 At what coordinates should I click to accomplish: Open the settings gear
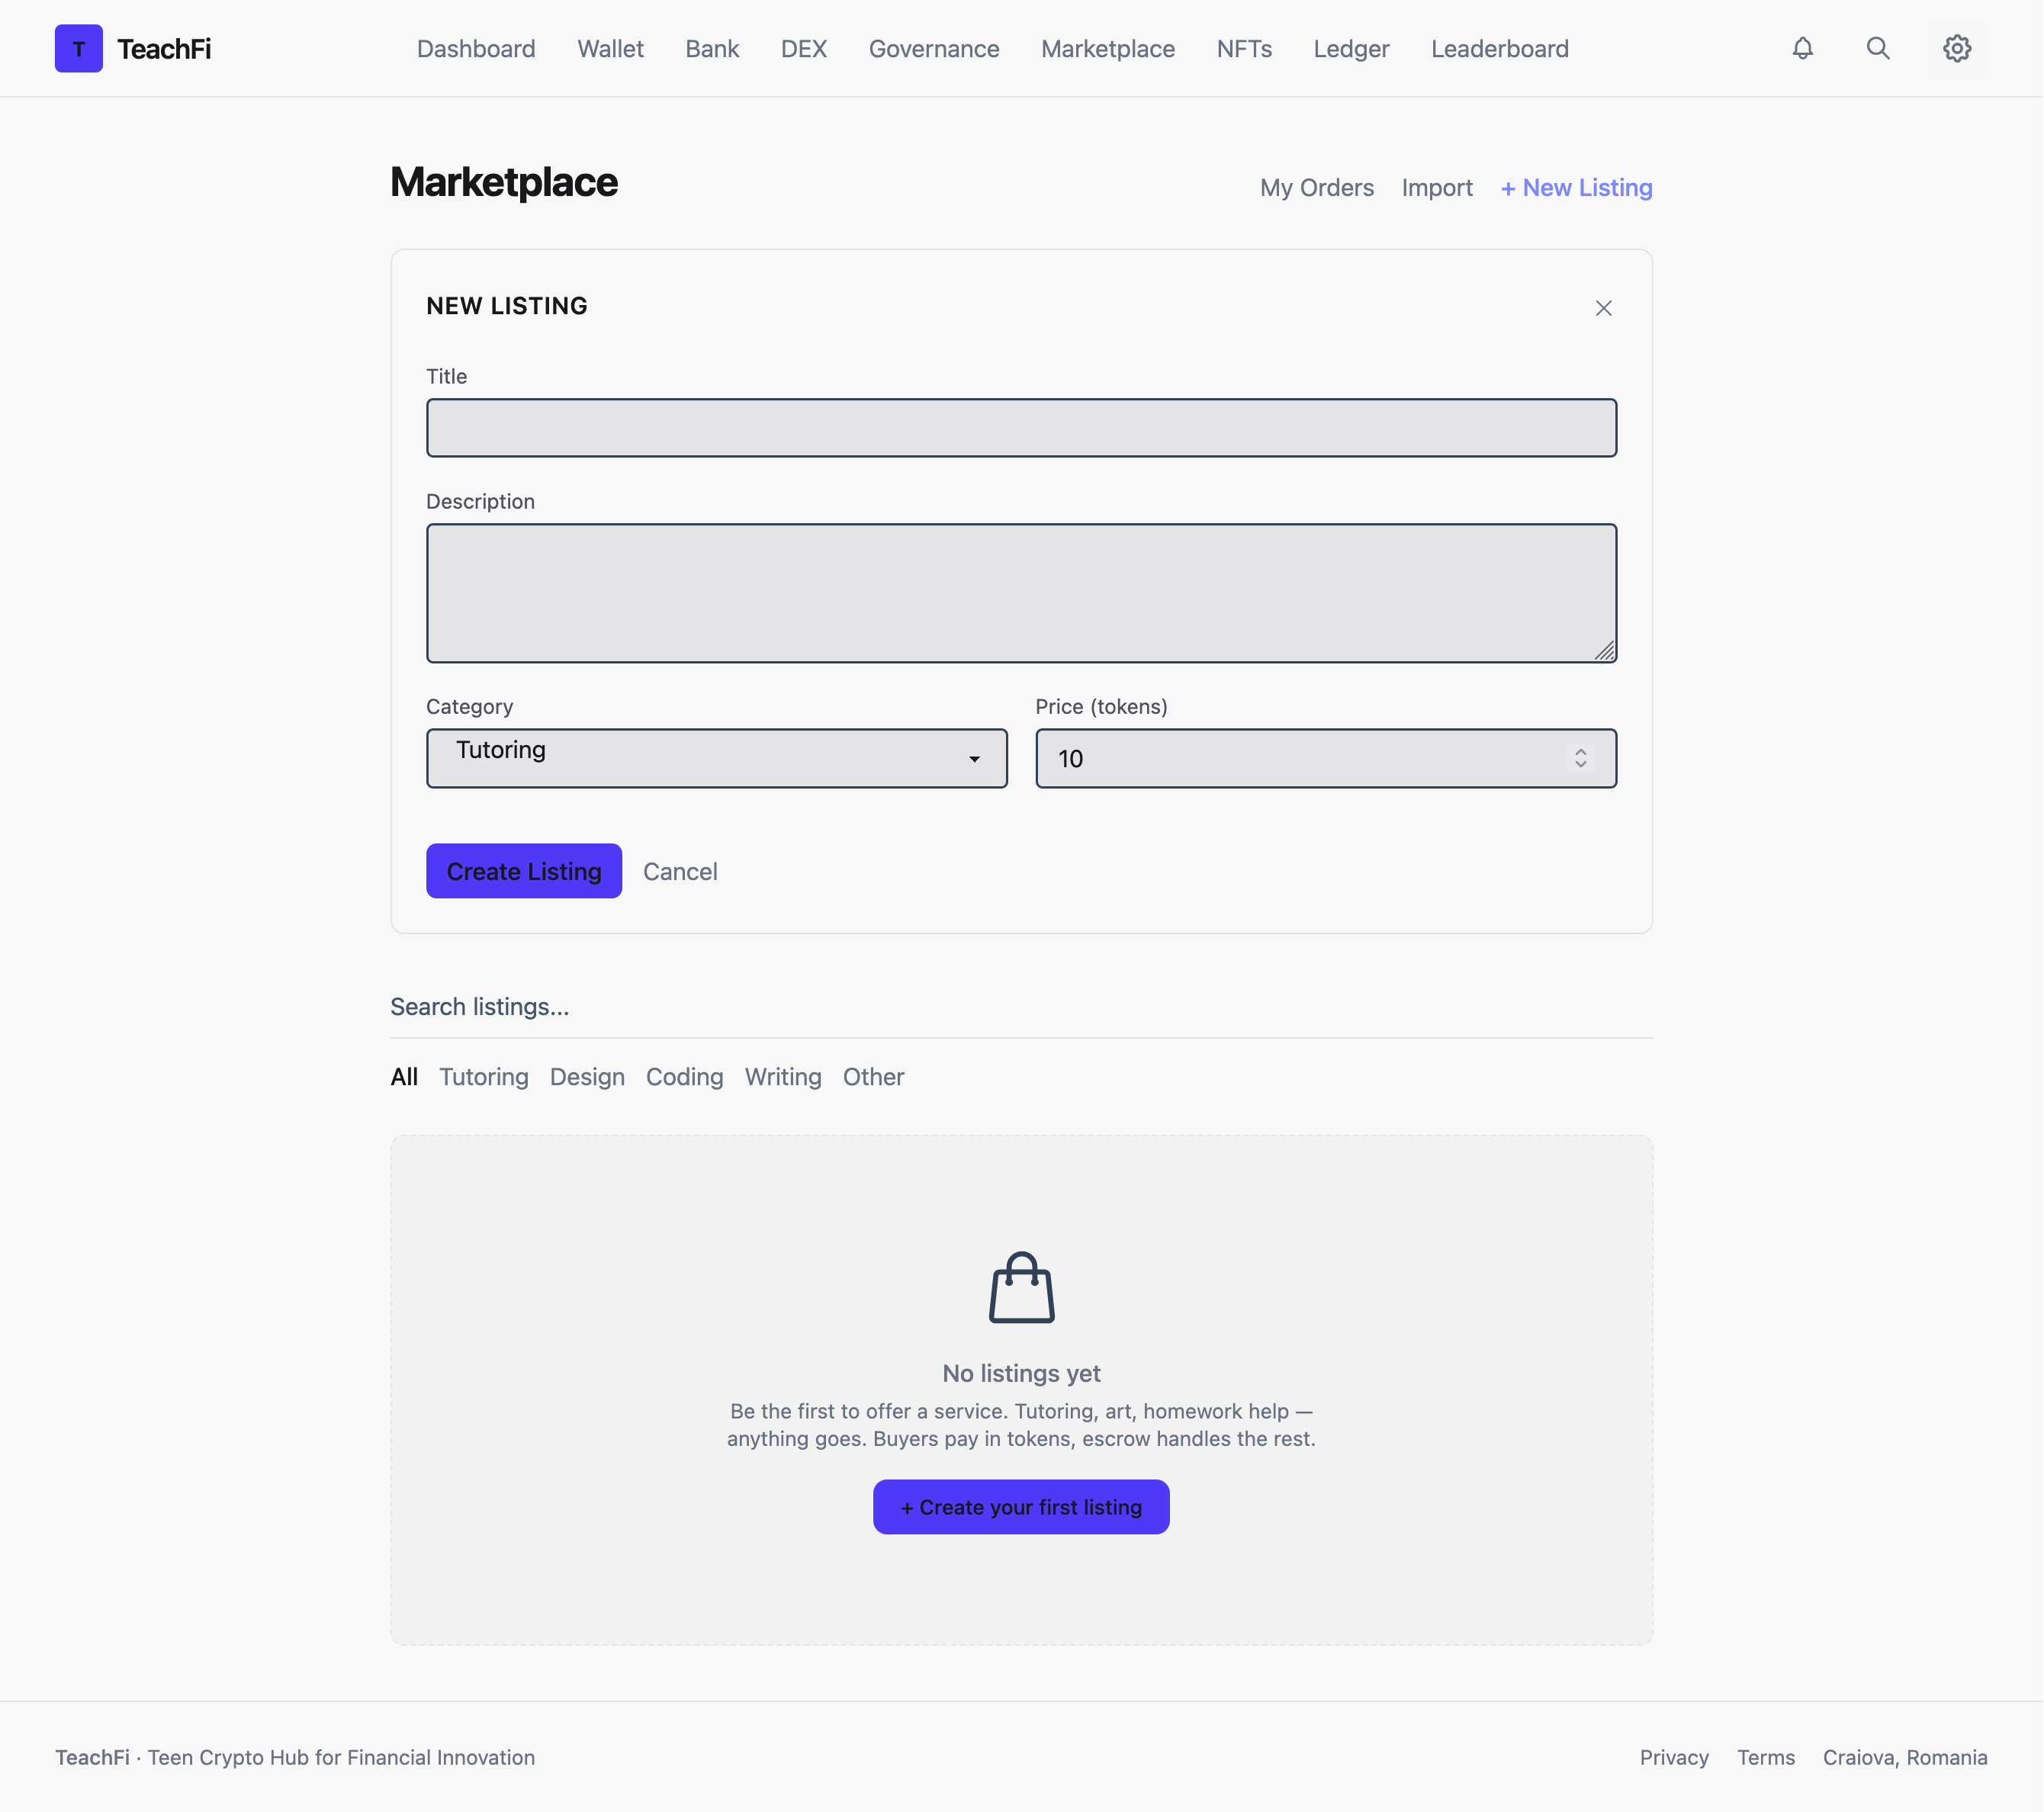coord(1956,48)
